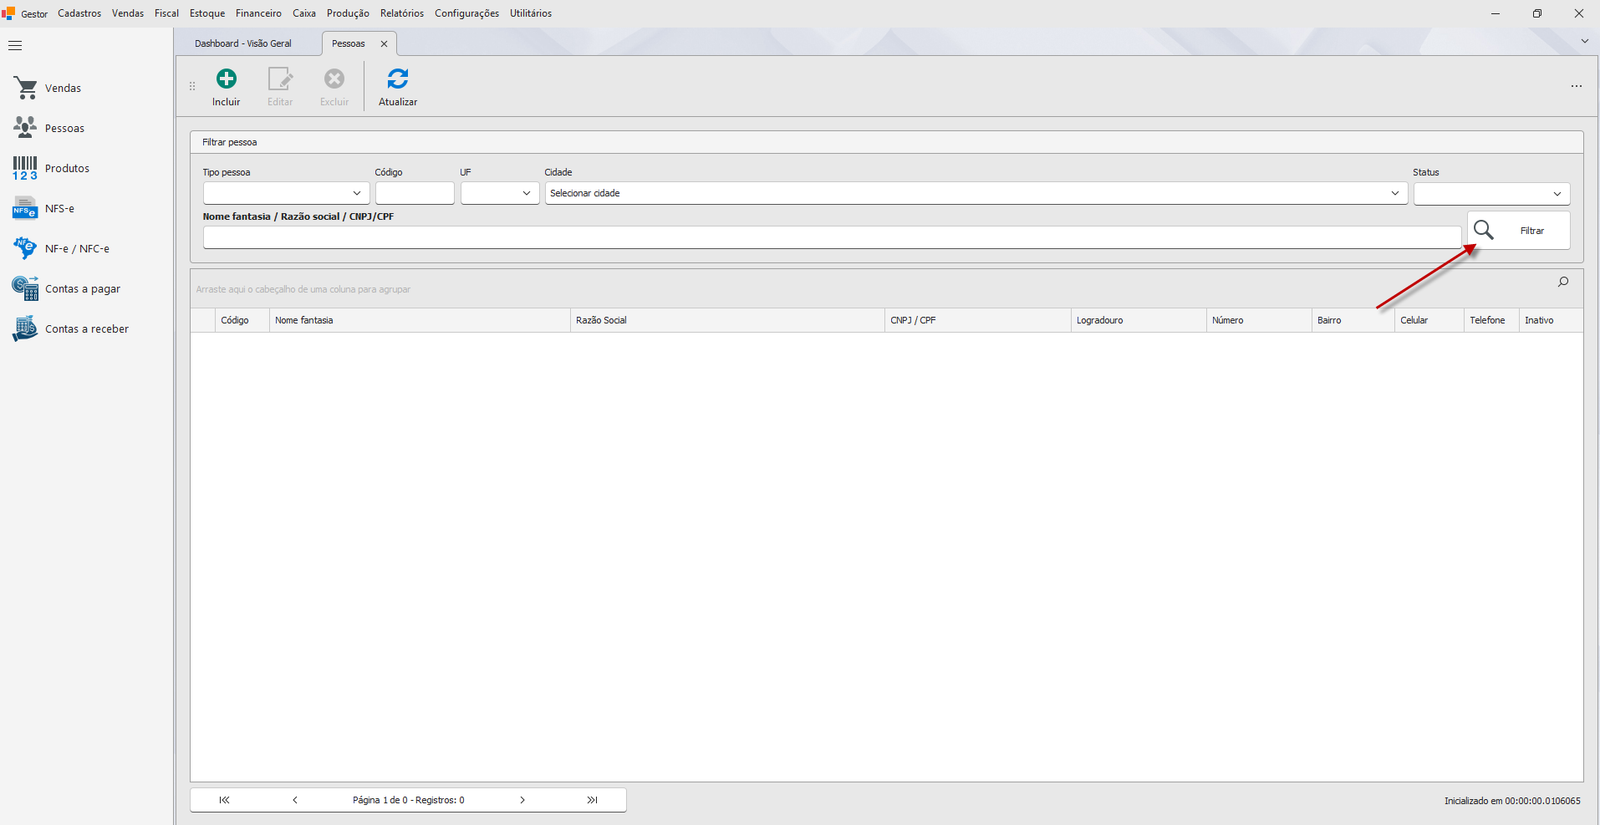The width and height of the screenshot is (1600, 825).
Task: Click the 'Inicializado em' status text
Action: pos(1512,801)
